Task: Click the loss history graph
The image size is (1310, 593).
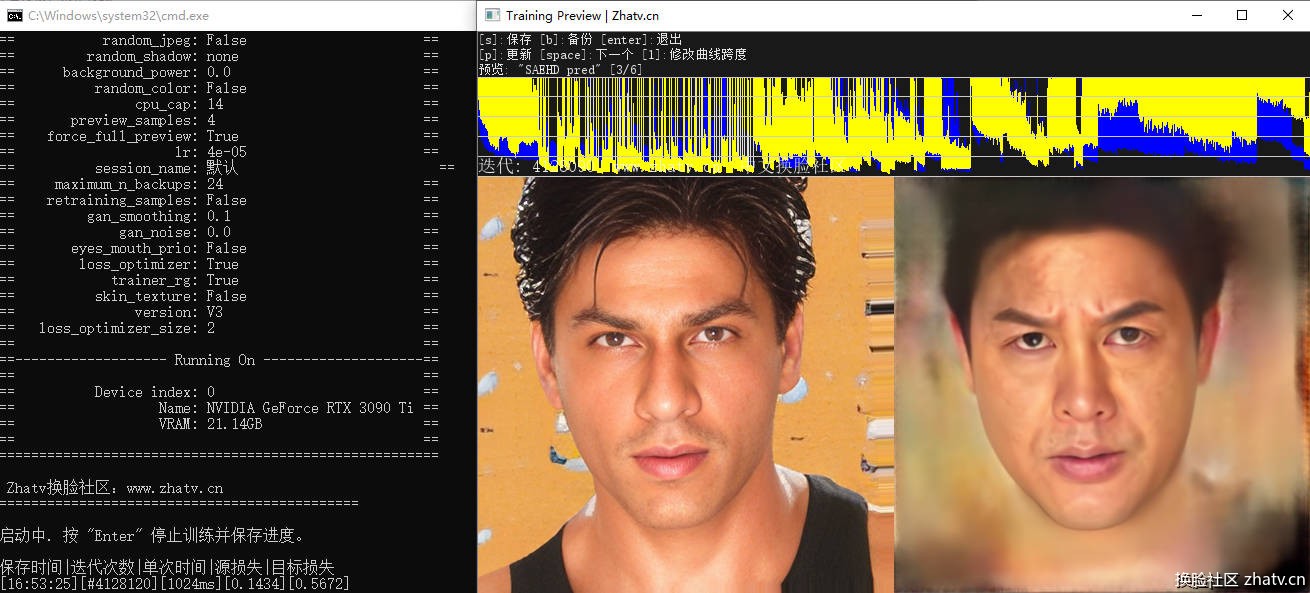Action: point(893,125)
